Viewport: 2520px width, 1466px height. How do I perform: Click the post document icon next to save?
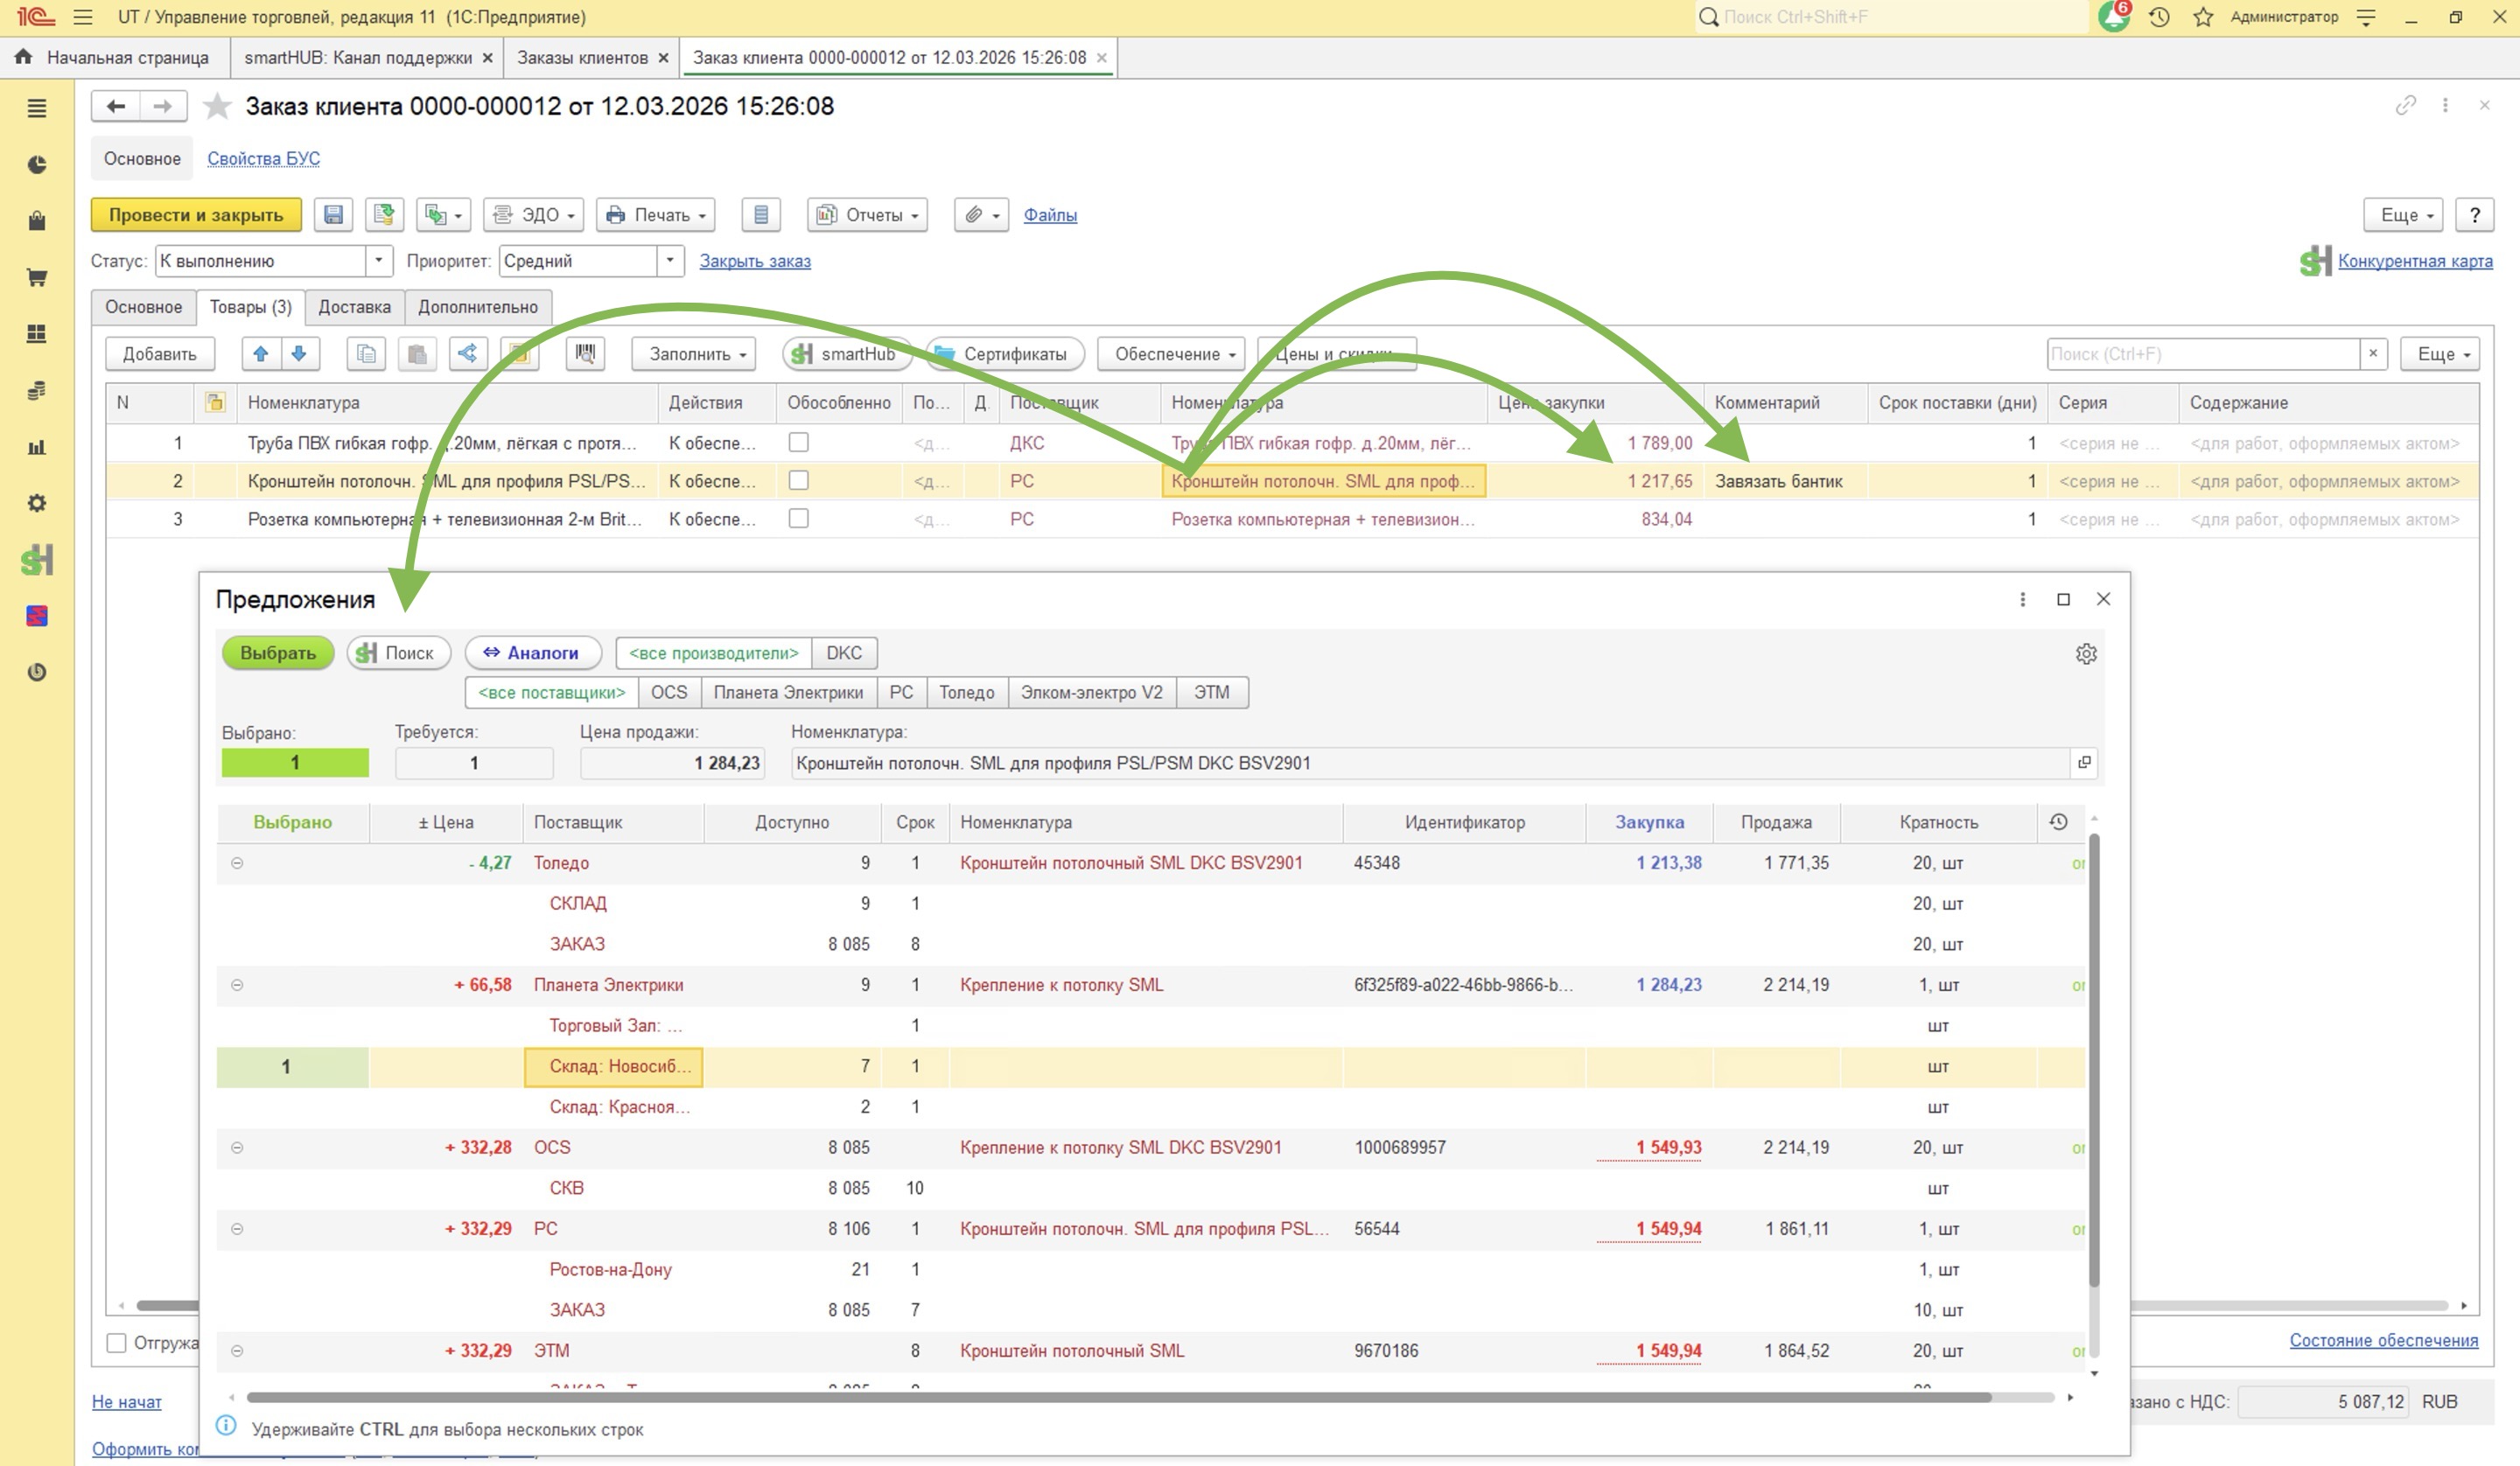click(x=384, y=215)
